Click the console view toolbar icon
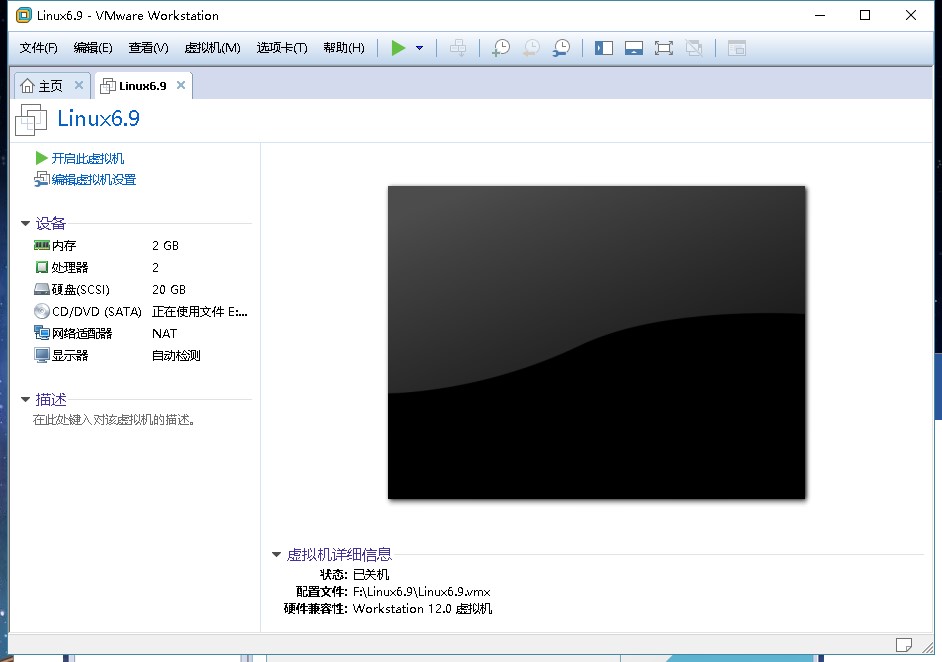 click(737, 48)
